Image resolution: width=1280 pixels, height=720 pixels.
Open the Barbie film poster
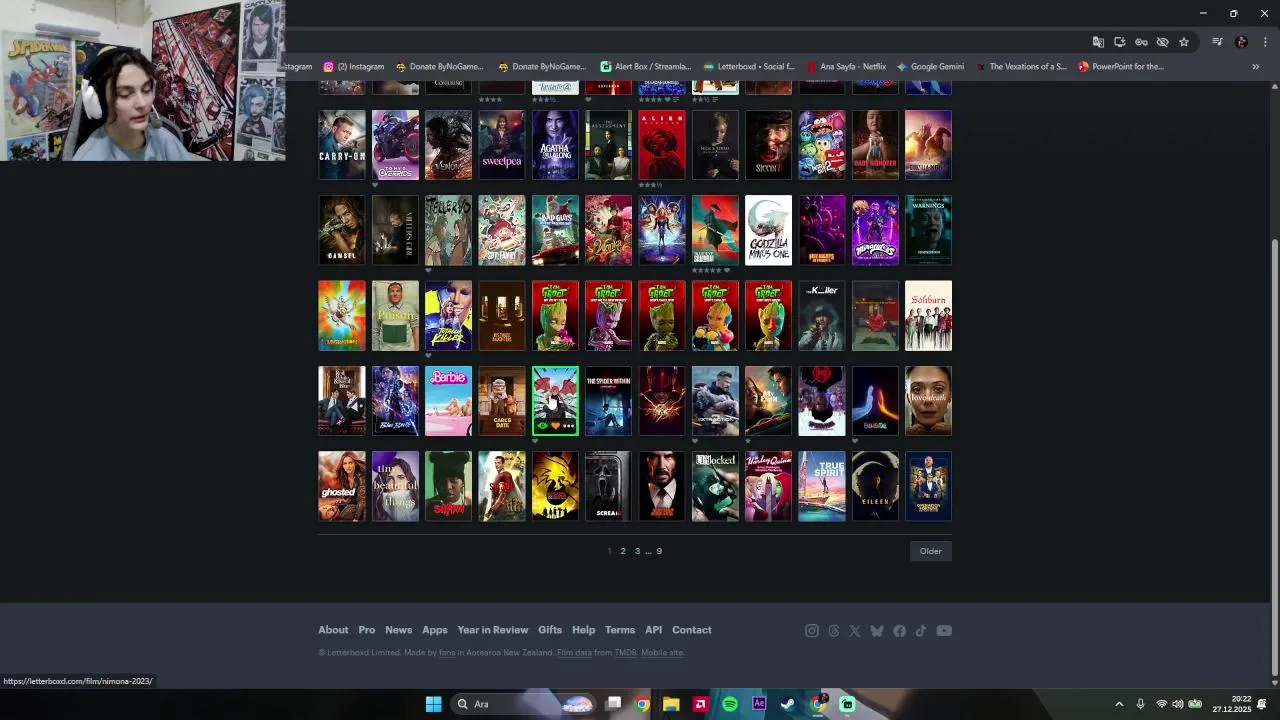tap(448, 401)
